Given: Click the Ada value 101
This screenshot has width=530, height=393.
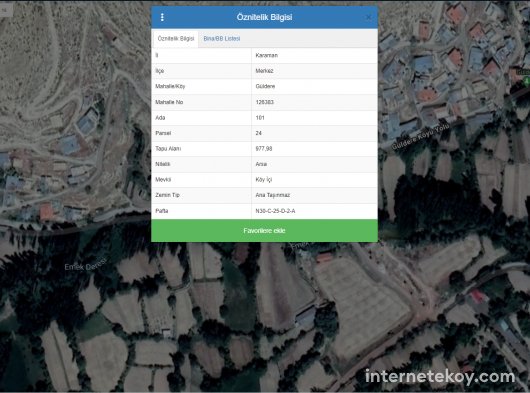Looking at the screenshot, I should coord(260,118).
